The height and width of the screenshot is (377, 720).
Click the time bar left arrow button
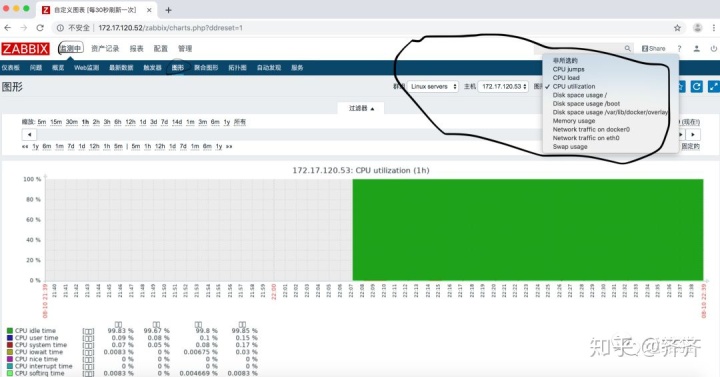29,135
